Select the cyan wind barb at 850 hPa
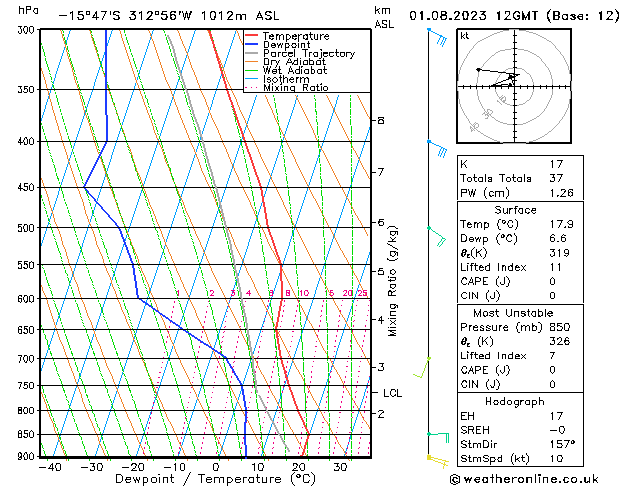This screenshot has height=486, width=629. coord(438,436)
